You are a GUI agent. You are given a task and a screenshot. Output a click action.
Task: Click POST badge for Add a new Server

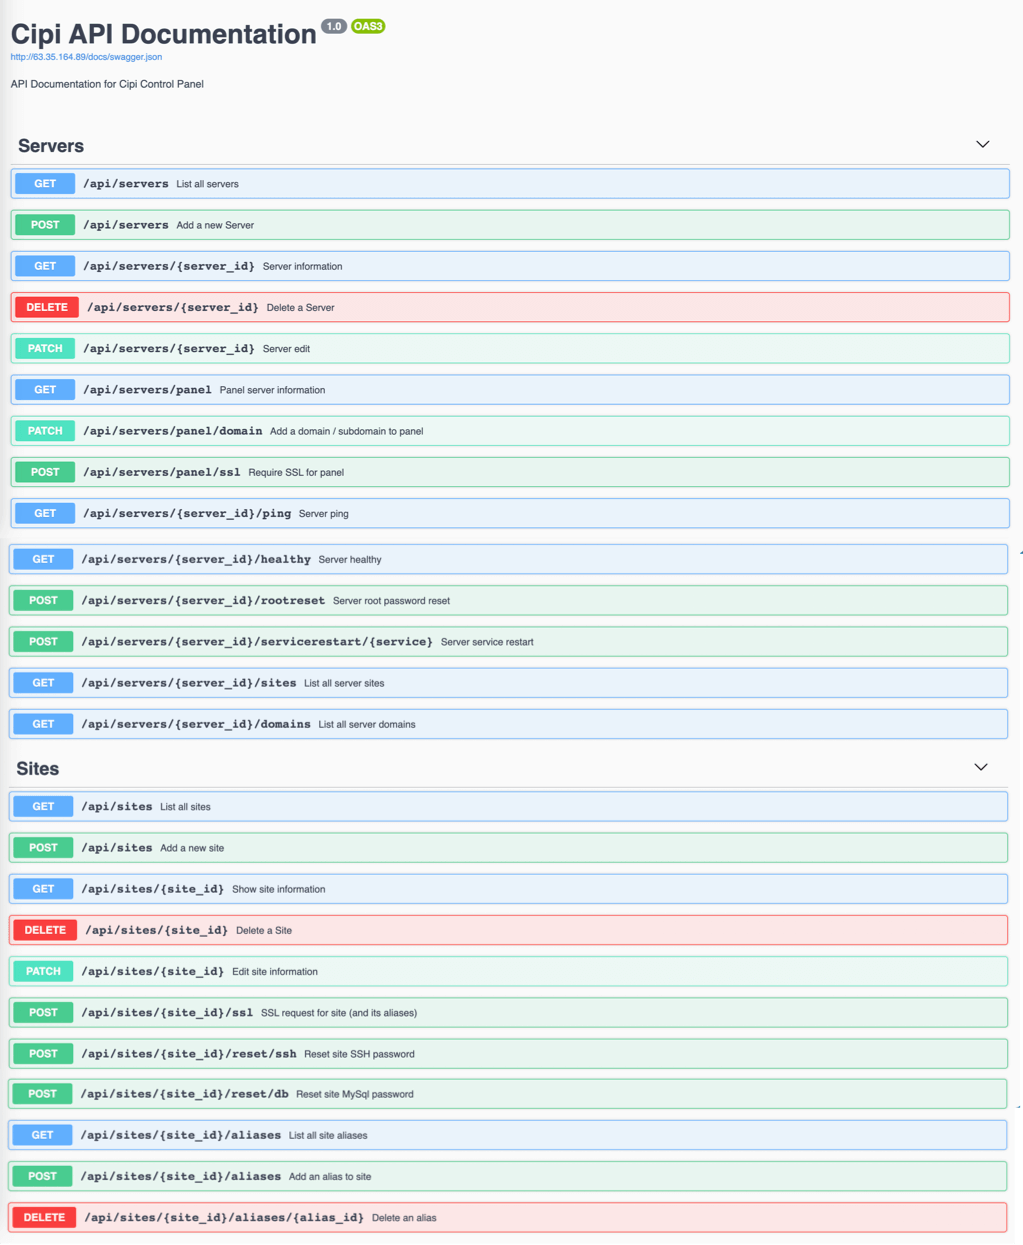(x=45, y=225)
